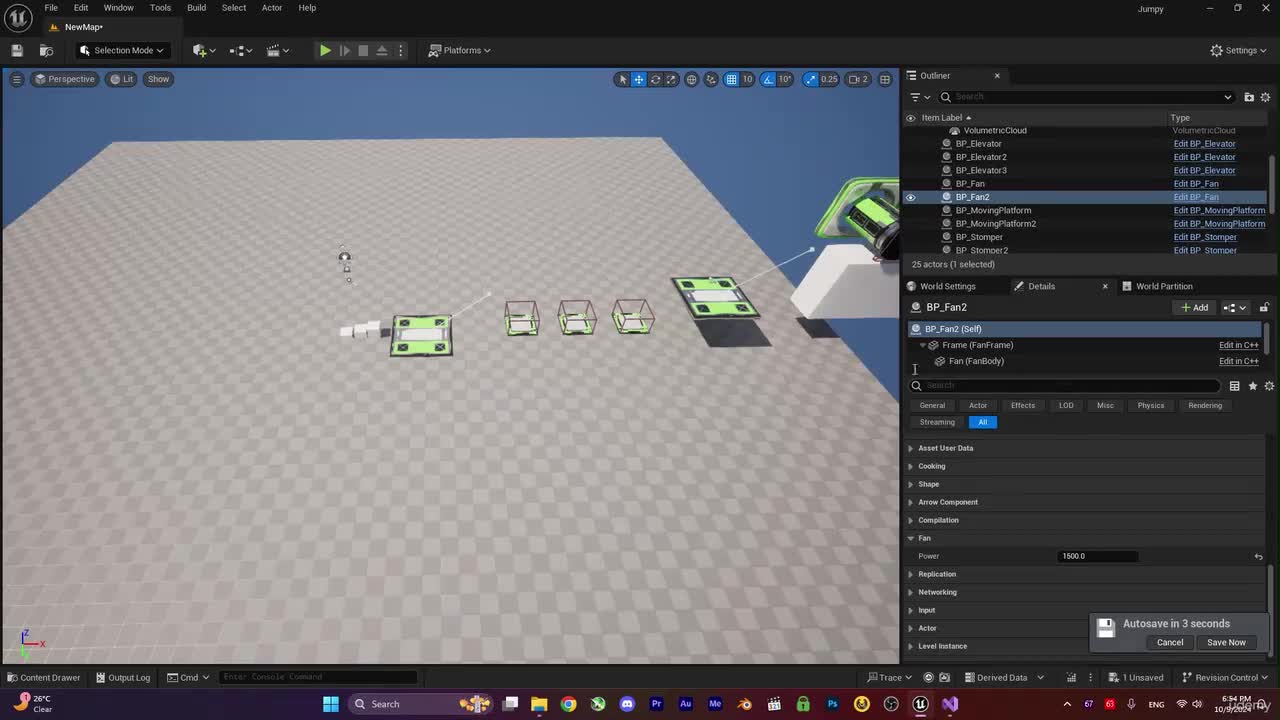Select BP_MovingPlatform in the Outliner
This screenshot has height=720, width=1280.
[x=993, y=211]
